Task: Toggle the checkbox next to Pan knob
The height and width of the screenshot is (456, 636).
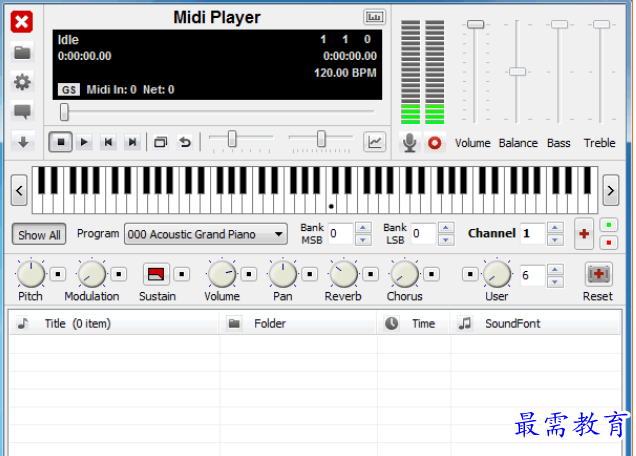Action: 309,274
